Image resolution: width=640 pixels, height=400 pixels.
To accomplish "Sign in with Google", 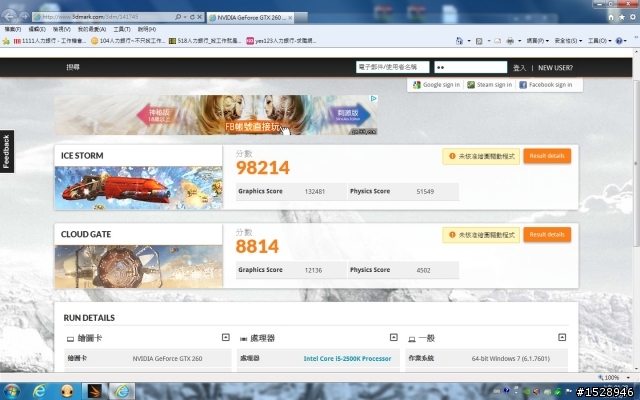I will [436, 85].
